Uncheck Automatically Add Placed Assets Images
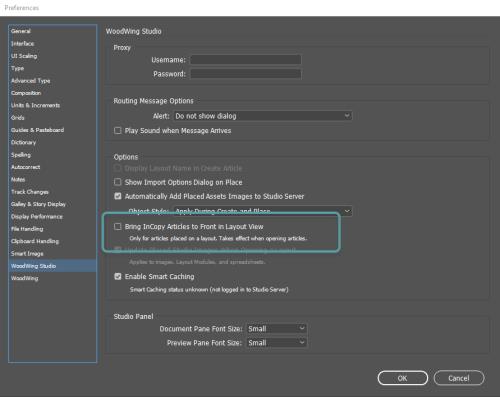The width and height of the screenshot is (500, 397). [x=118, y=196]
